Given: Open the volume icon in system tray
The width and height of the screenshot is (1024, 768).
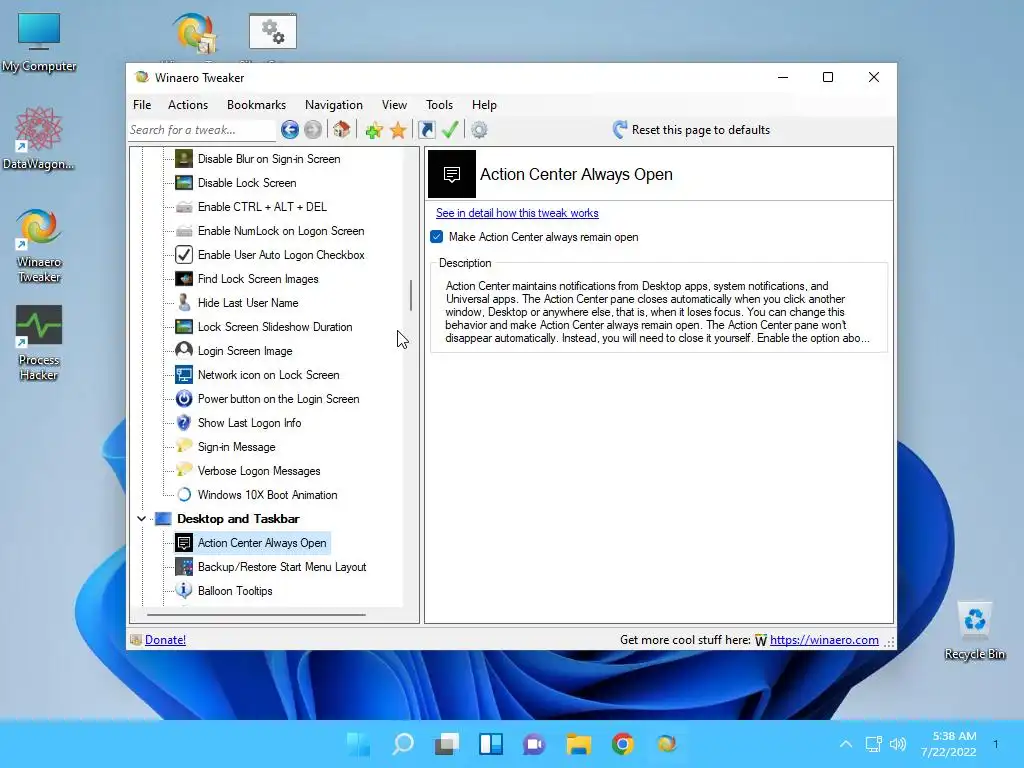Looking at the screenshot, I should [x=898, y=744].
